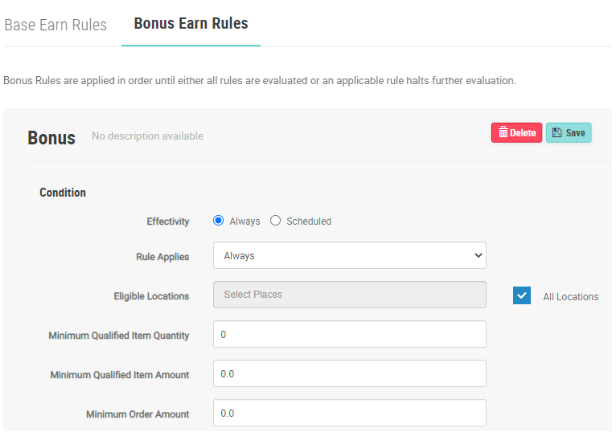Uncheck the All Locations checkbox

tap(521, 296)
